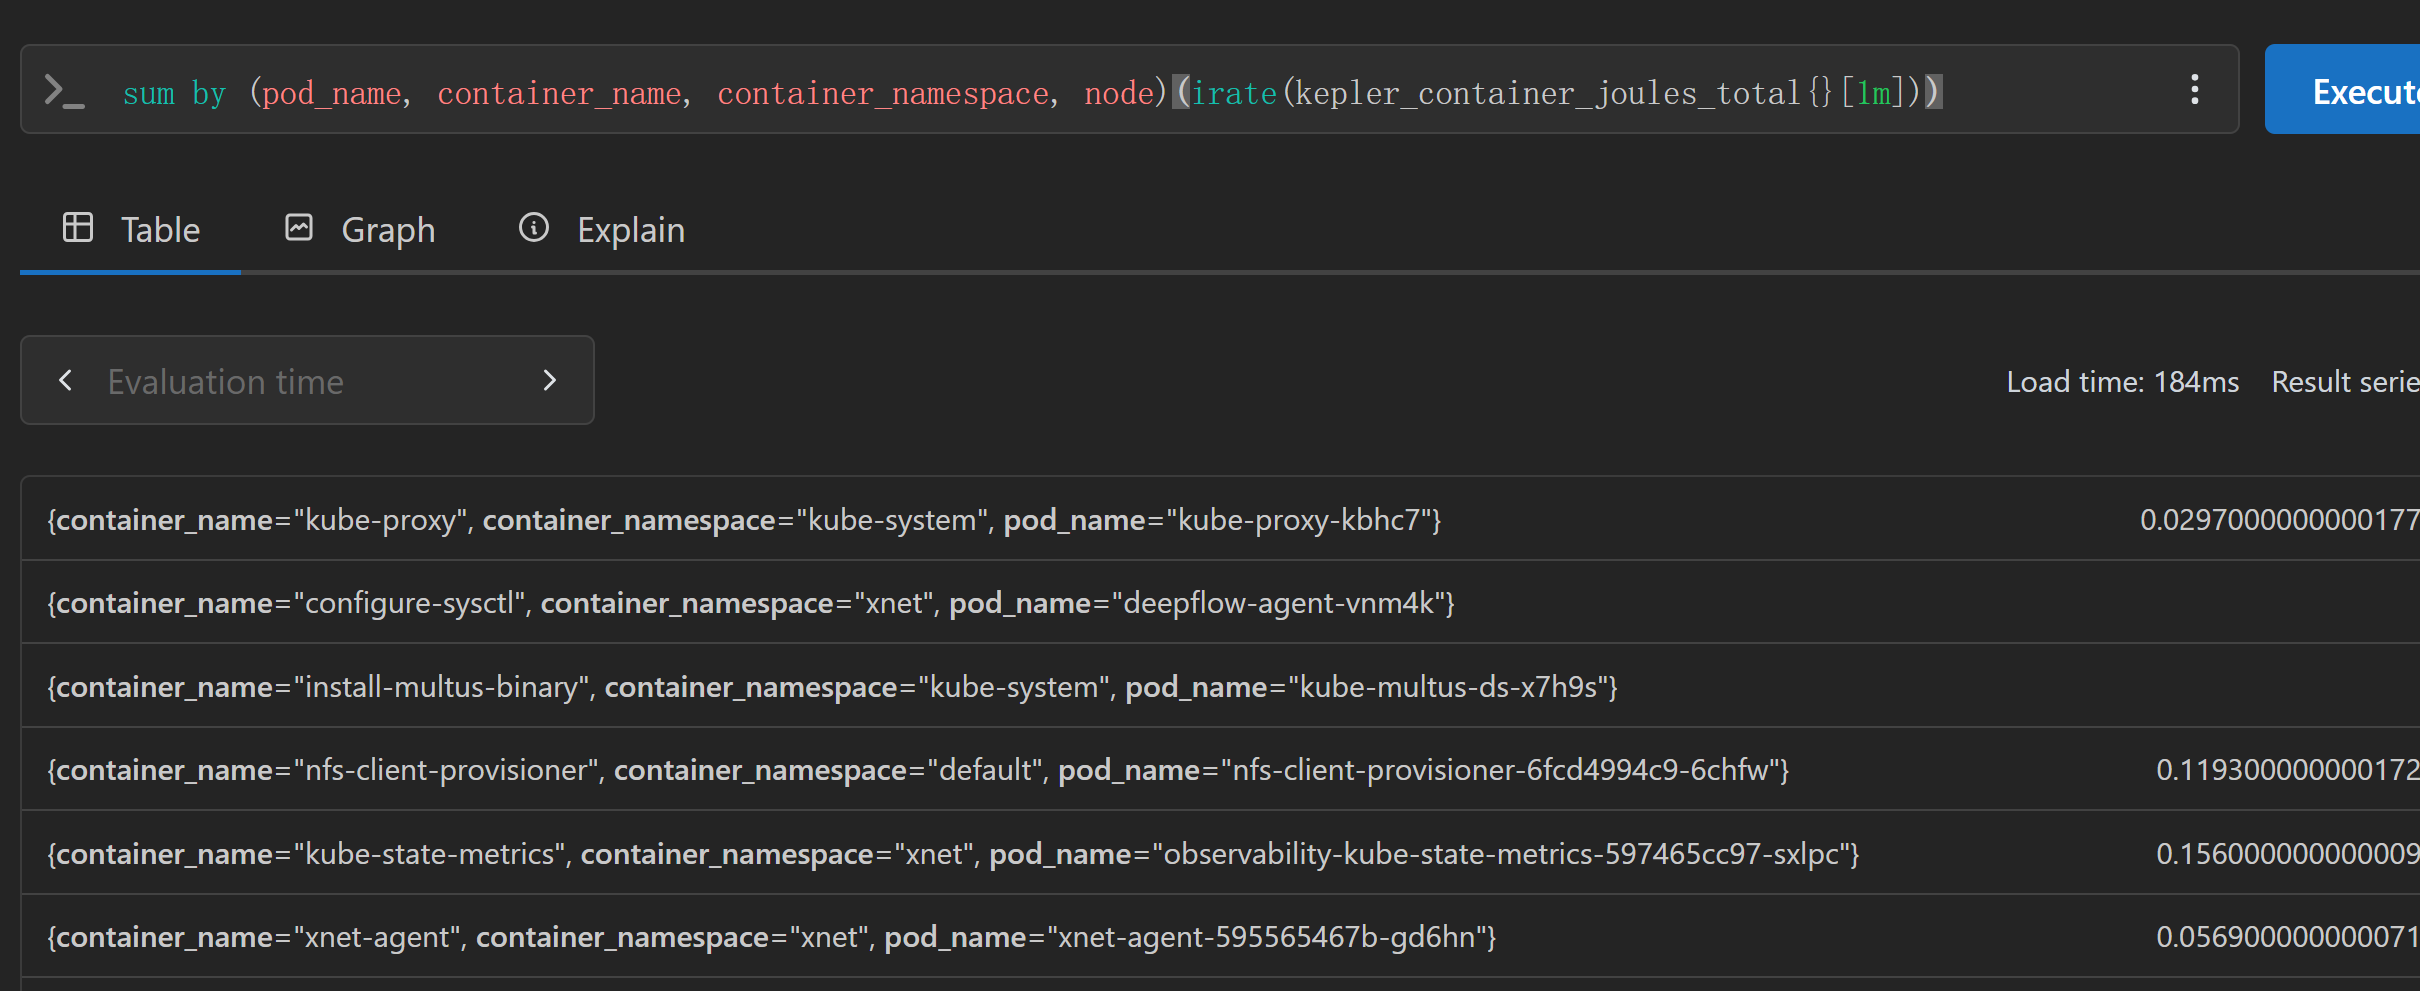The image size is (2420, 991).
Task: Click the [1m] range selector in the query
Action: 1873,93
